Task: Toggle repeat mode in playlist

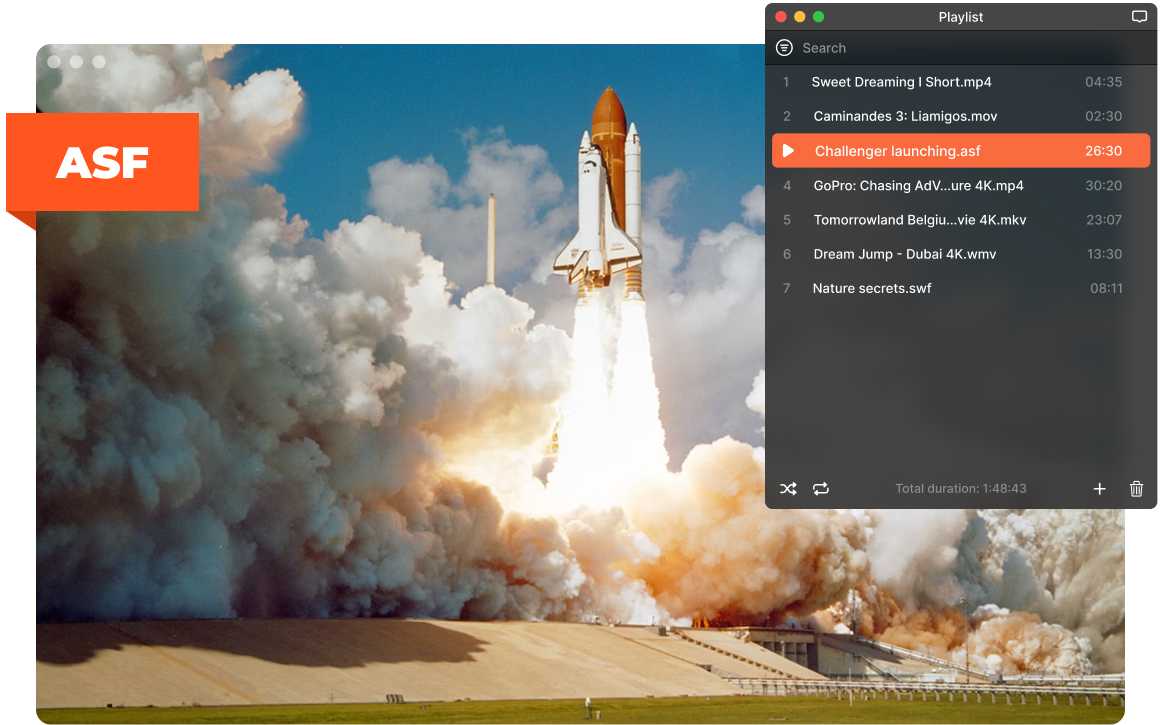Action: (820, 489)
